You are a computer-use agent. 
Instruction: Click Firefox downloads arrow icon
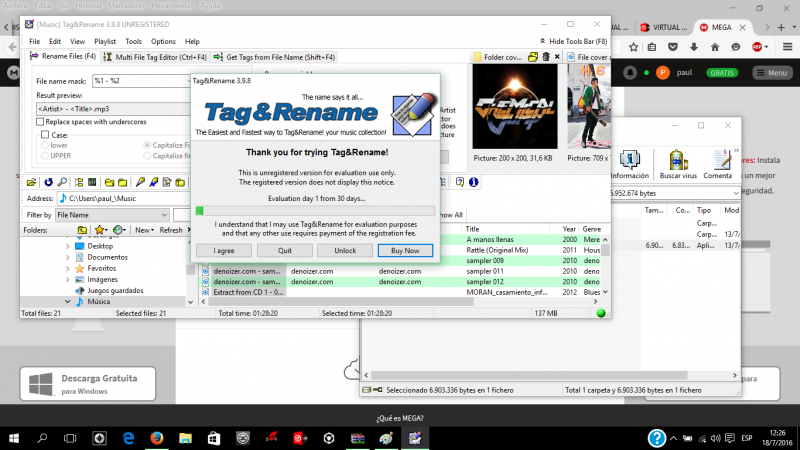pyautogui.click(x=693, y=47)
